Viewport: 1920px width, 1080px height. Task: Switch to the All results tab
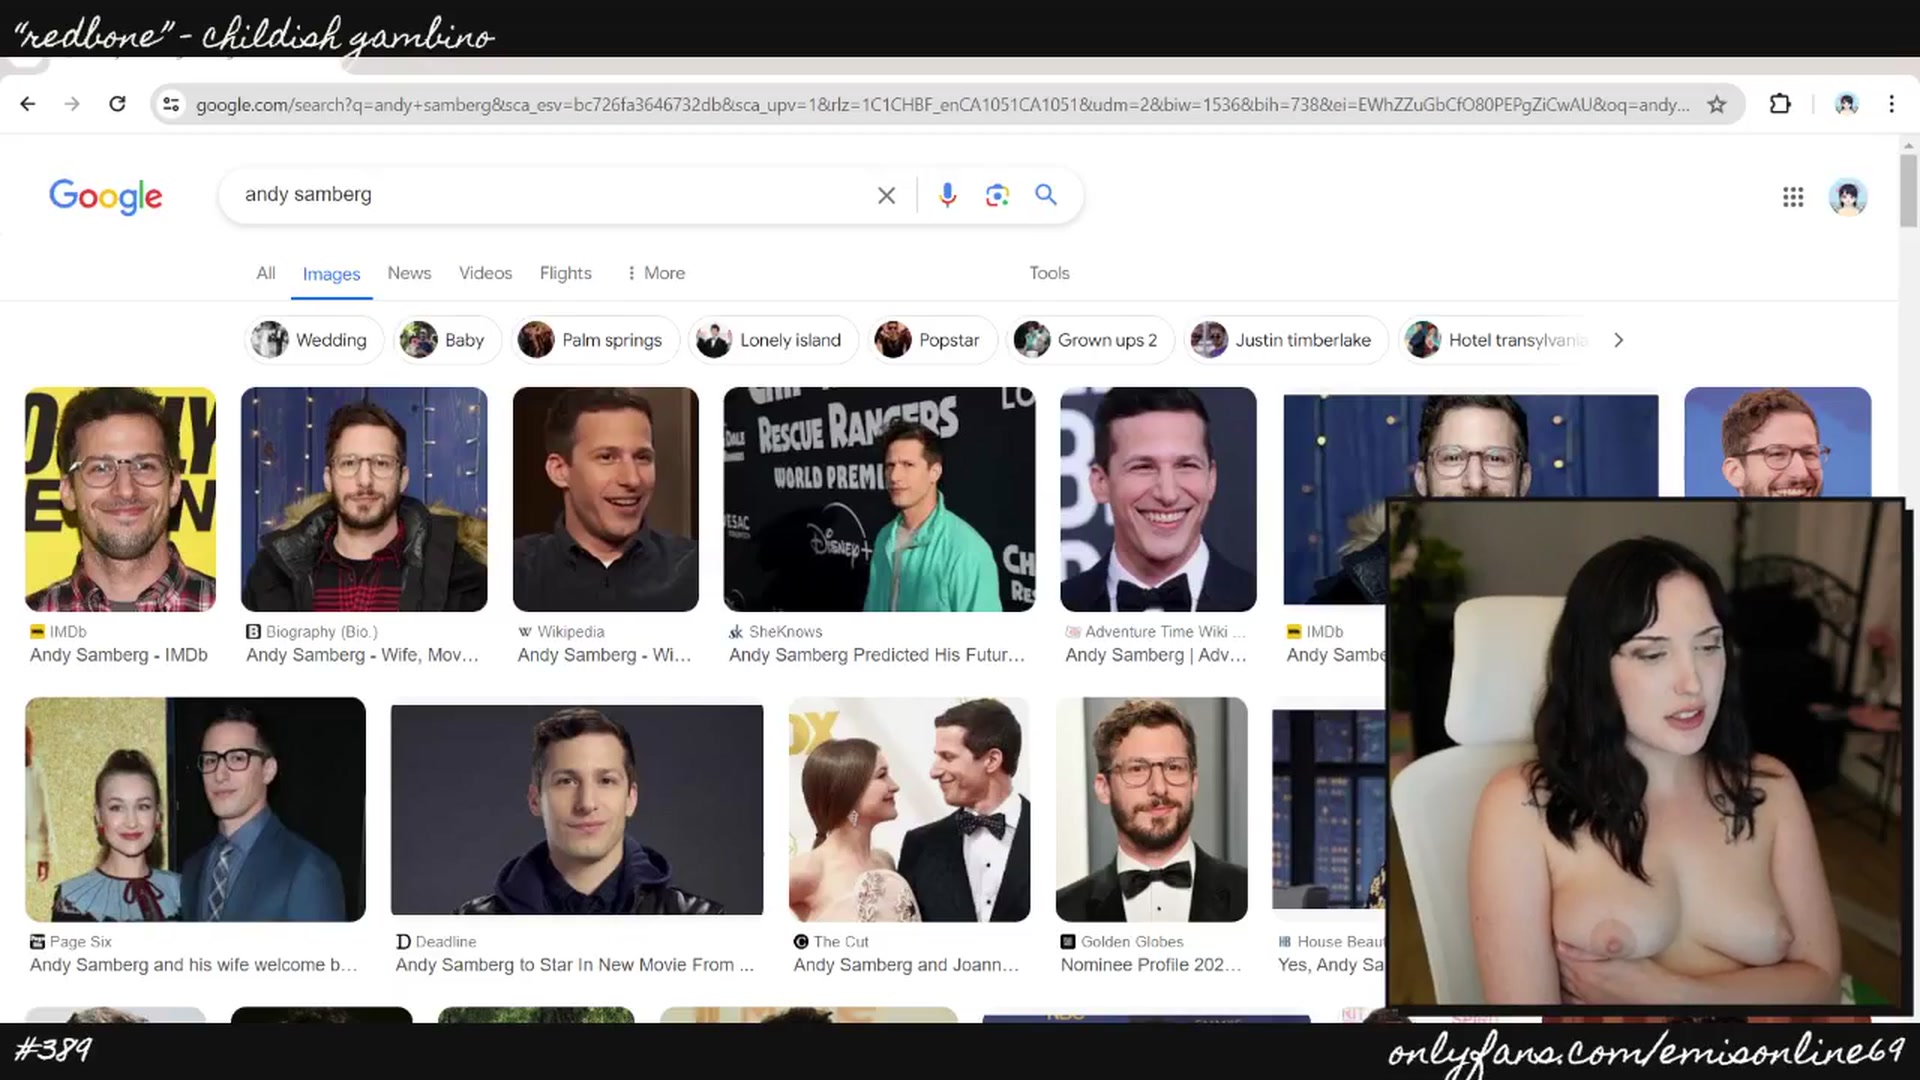(265, 273)
